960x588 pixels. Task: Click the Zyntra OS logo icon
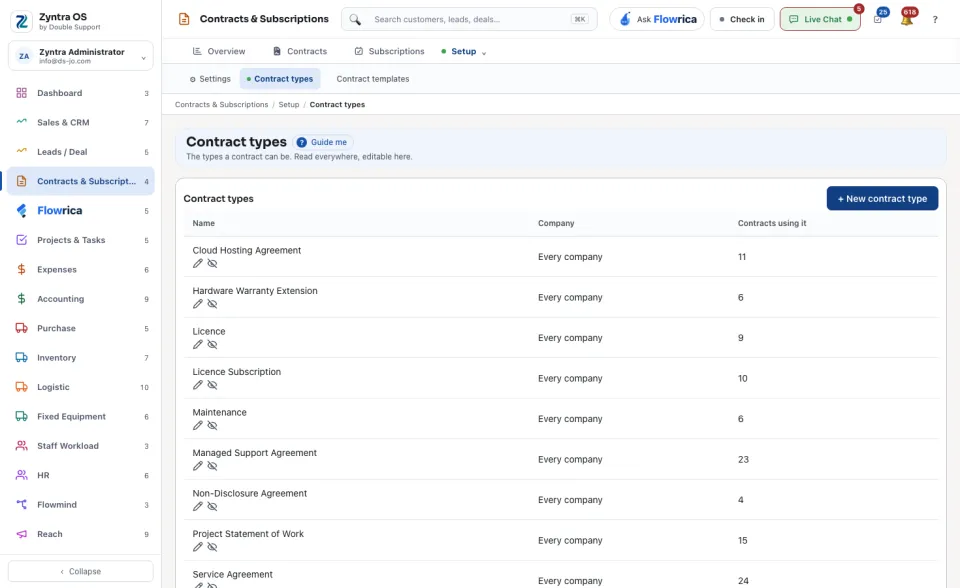coord(21,21)
